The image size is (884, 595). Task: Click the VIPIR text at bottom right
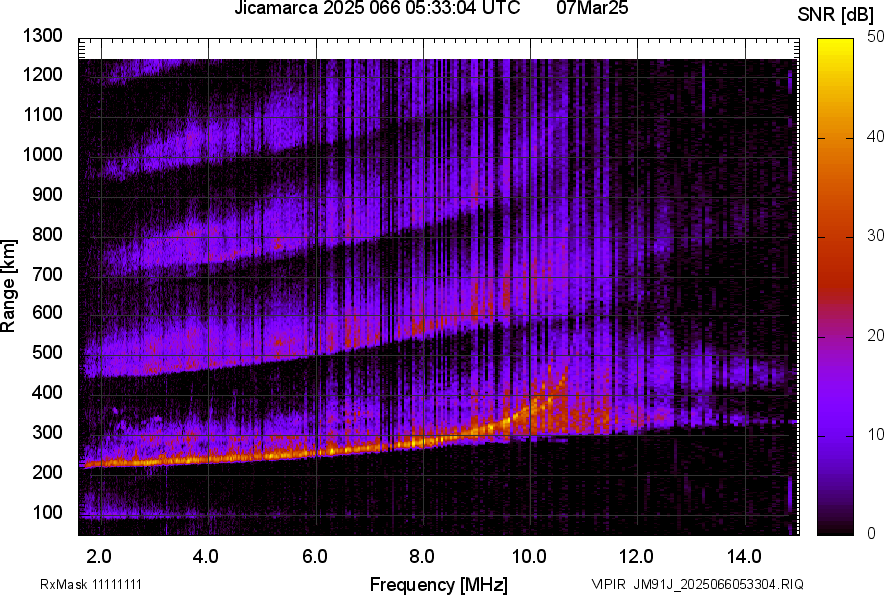coord(608,584)
